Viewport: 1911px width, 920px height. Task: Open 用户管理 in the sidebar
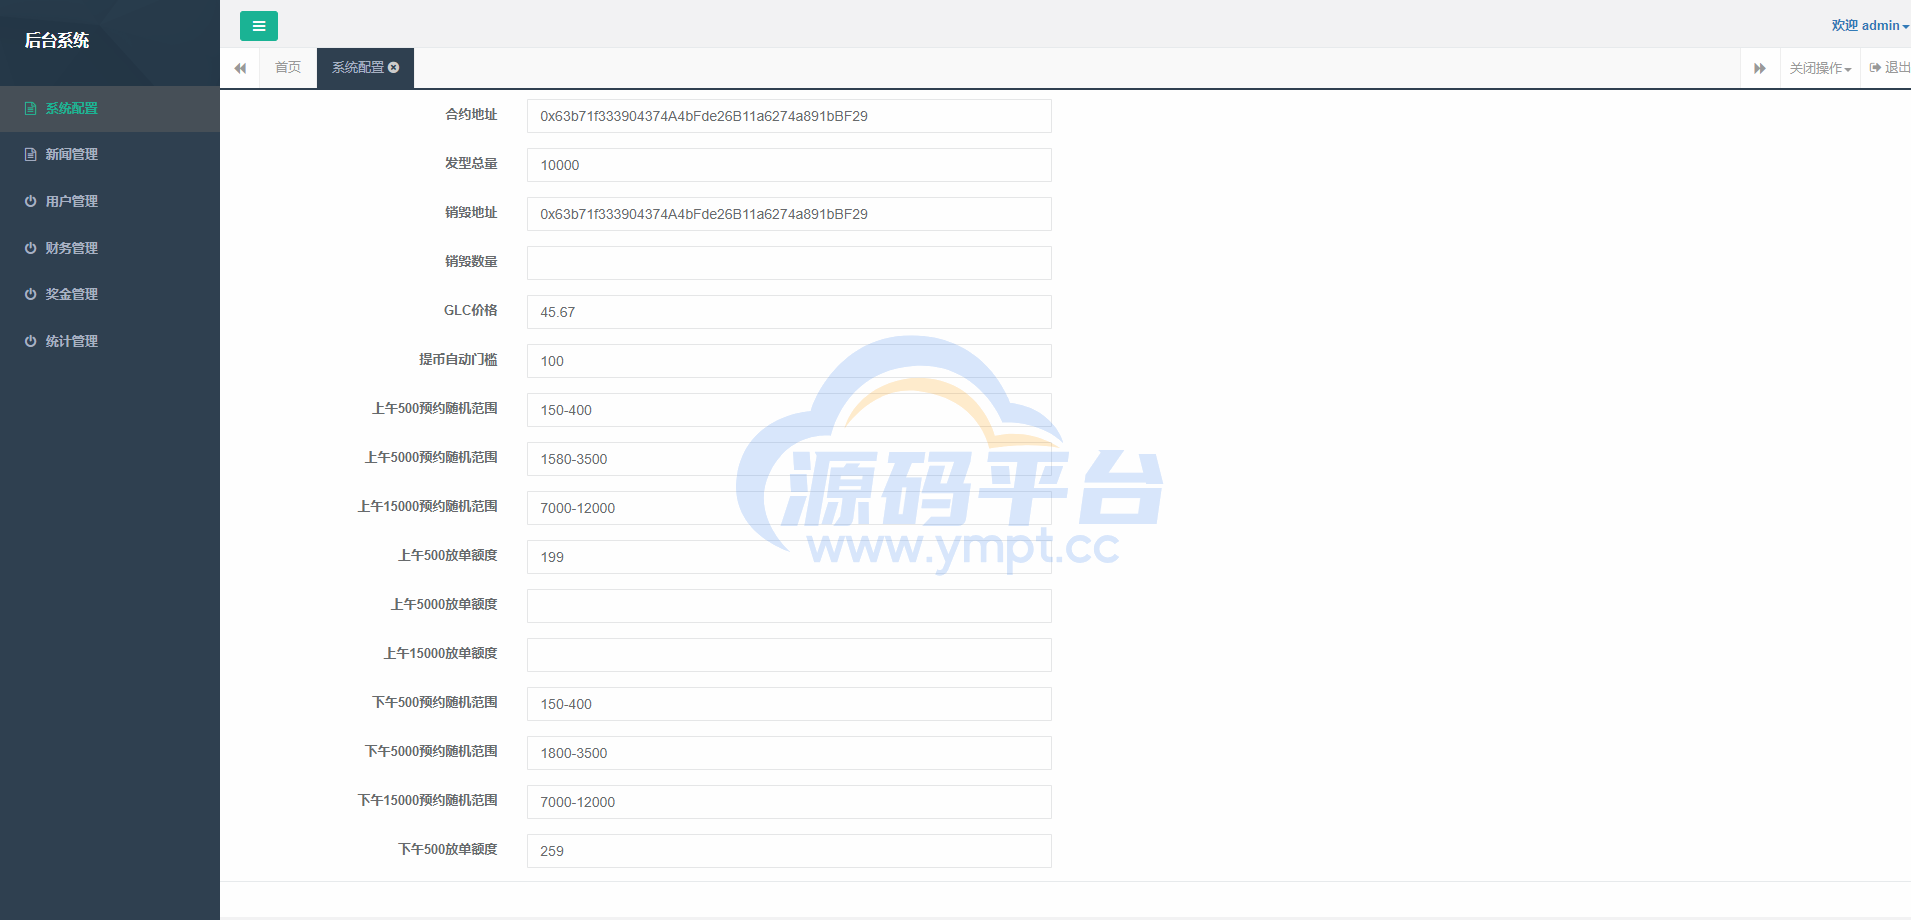[x=110, y=201]
